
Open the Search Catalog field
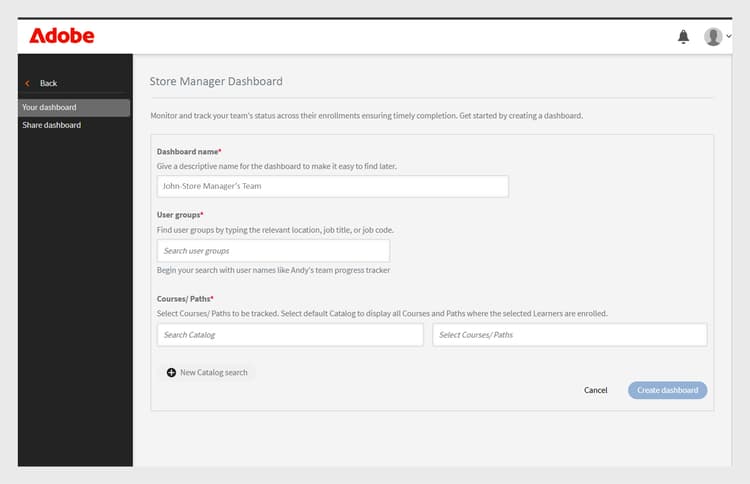[290, 335]
